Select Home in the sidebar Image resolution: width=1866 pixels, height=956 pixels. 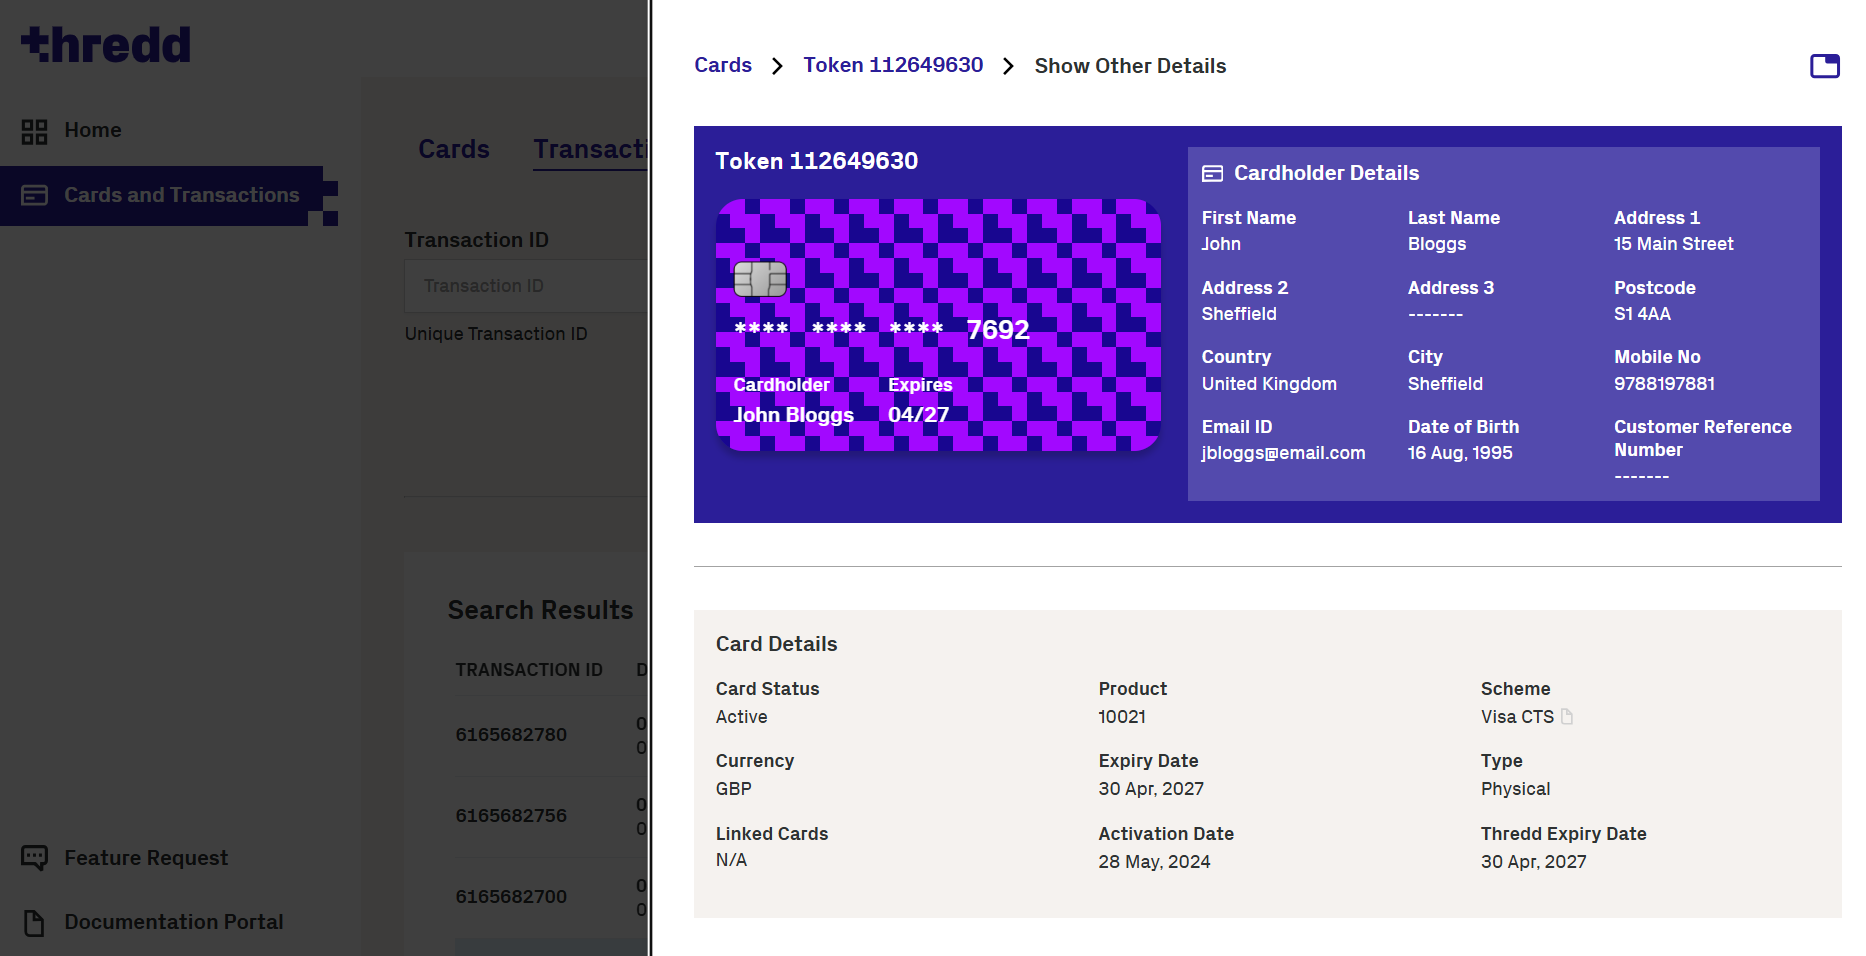pyautogui.click(x=92, y=130)
